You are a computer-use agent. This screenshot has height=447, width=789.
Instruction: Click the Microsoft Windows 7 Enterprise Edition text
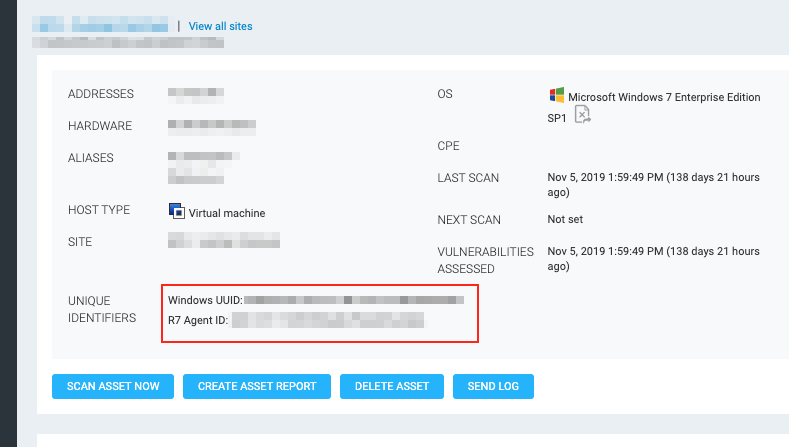click(x=664, y=97)
